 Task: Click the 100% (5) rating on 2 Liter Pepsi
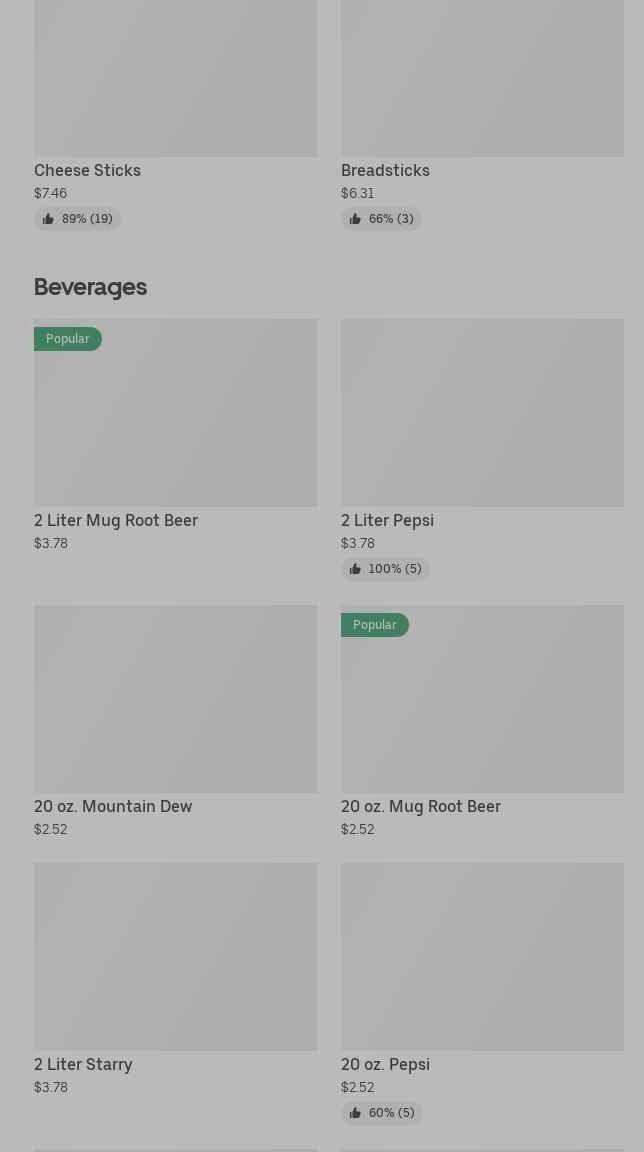pos(394,569)
